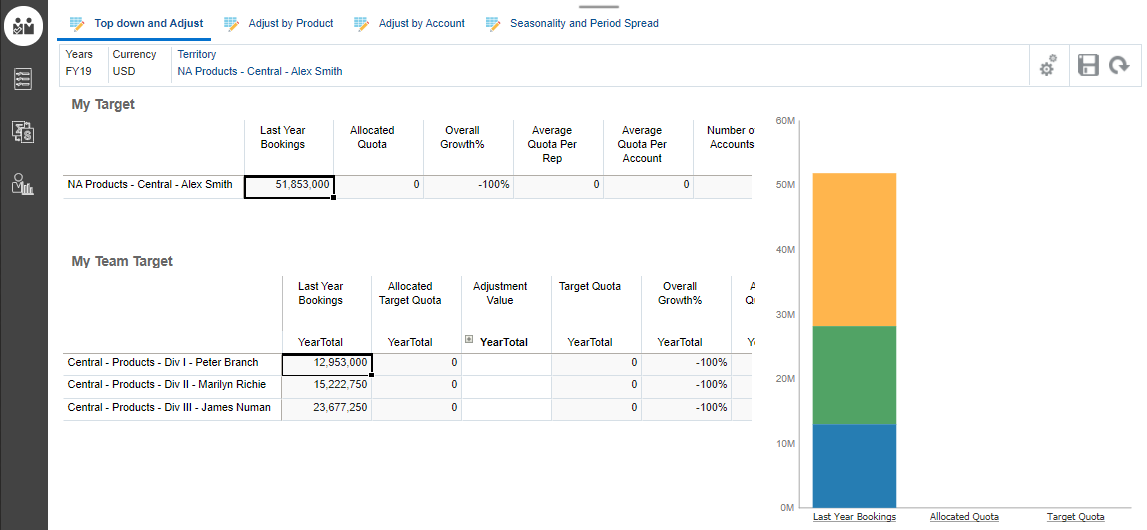Open the Seasonality and Period Spread tab
1147x530 pixels.
point(584,23)
